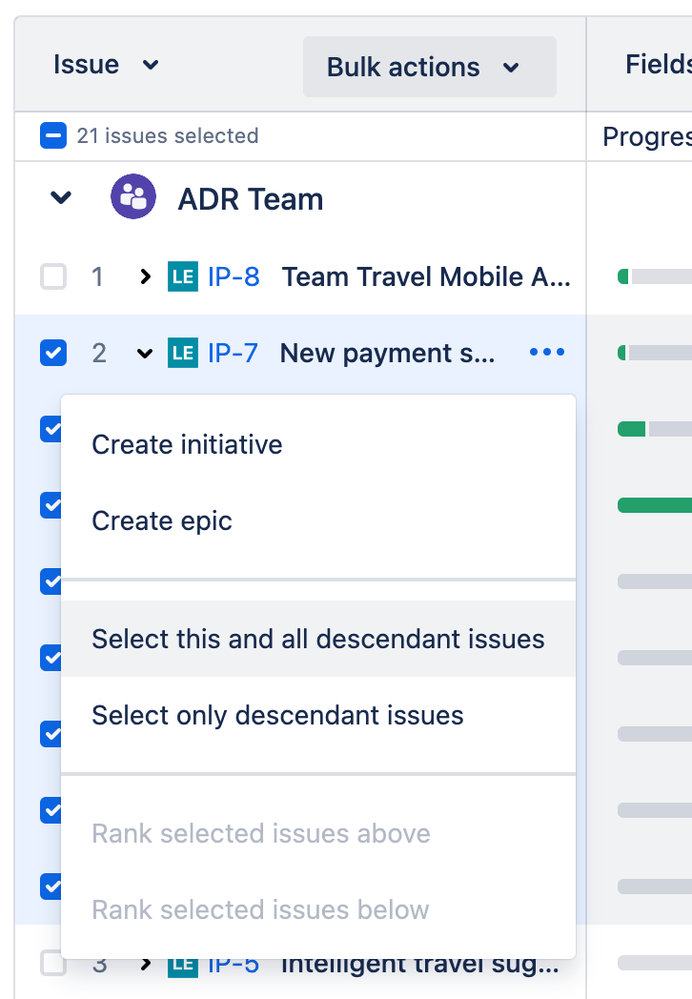Expand the IP-5 issue row
692x999 pixels.
click(x=145, y=963)
